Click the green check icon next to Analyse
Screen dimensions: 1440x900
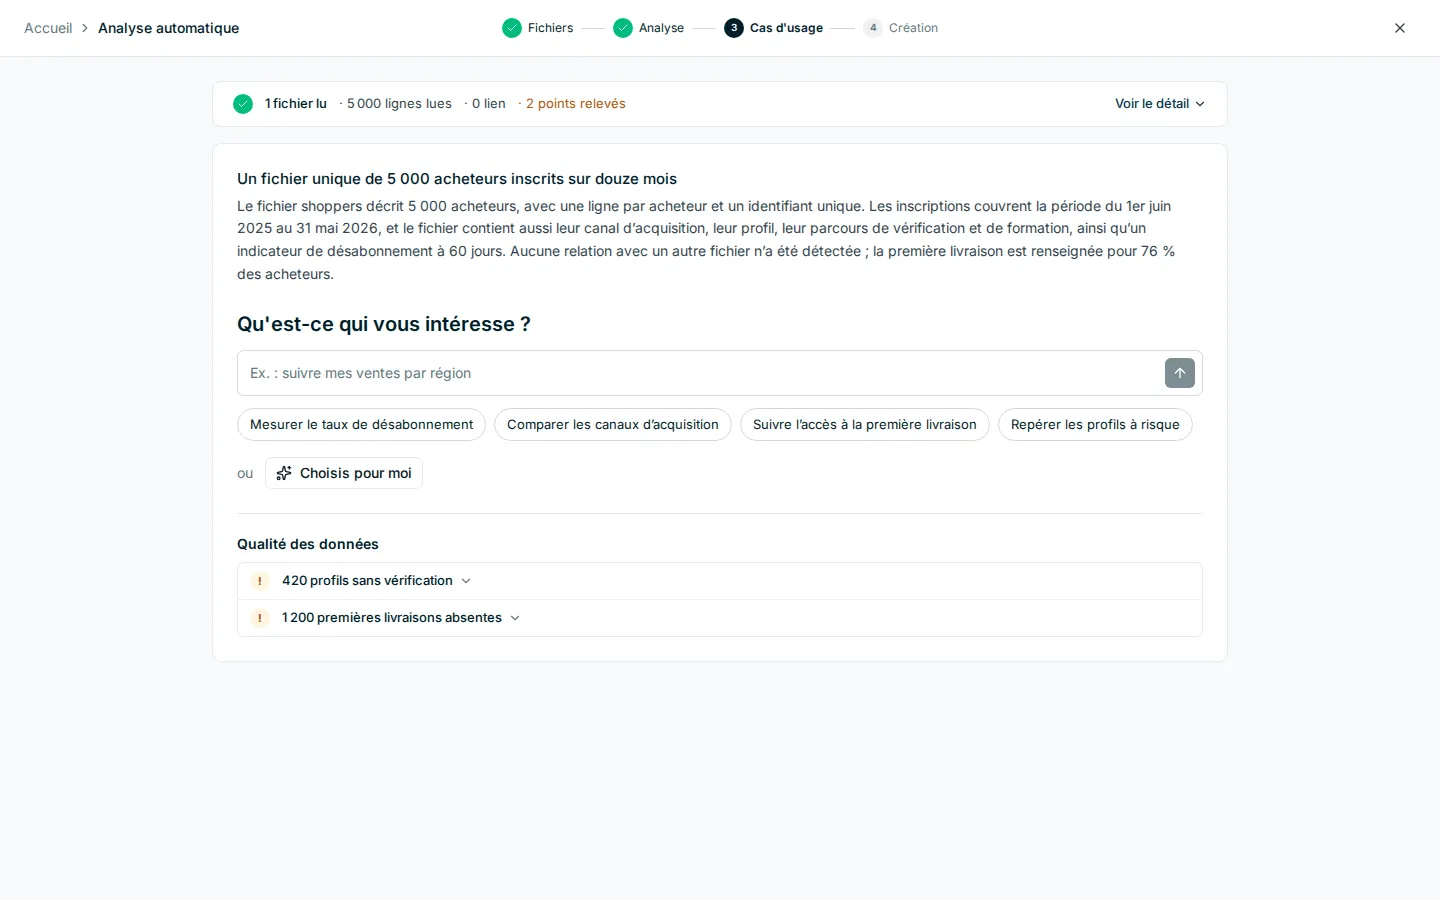[x=623, y=28]
